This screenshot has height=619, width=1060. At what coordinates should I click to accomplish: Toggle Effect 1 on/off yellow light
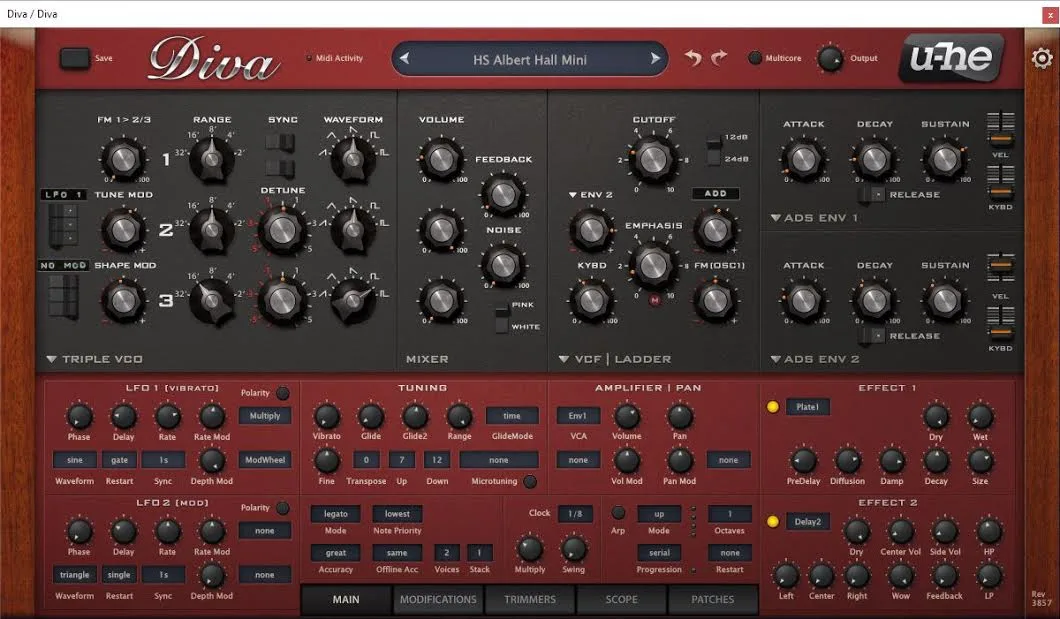pyautogui.click(x=773, y=407)
